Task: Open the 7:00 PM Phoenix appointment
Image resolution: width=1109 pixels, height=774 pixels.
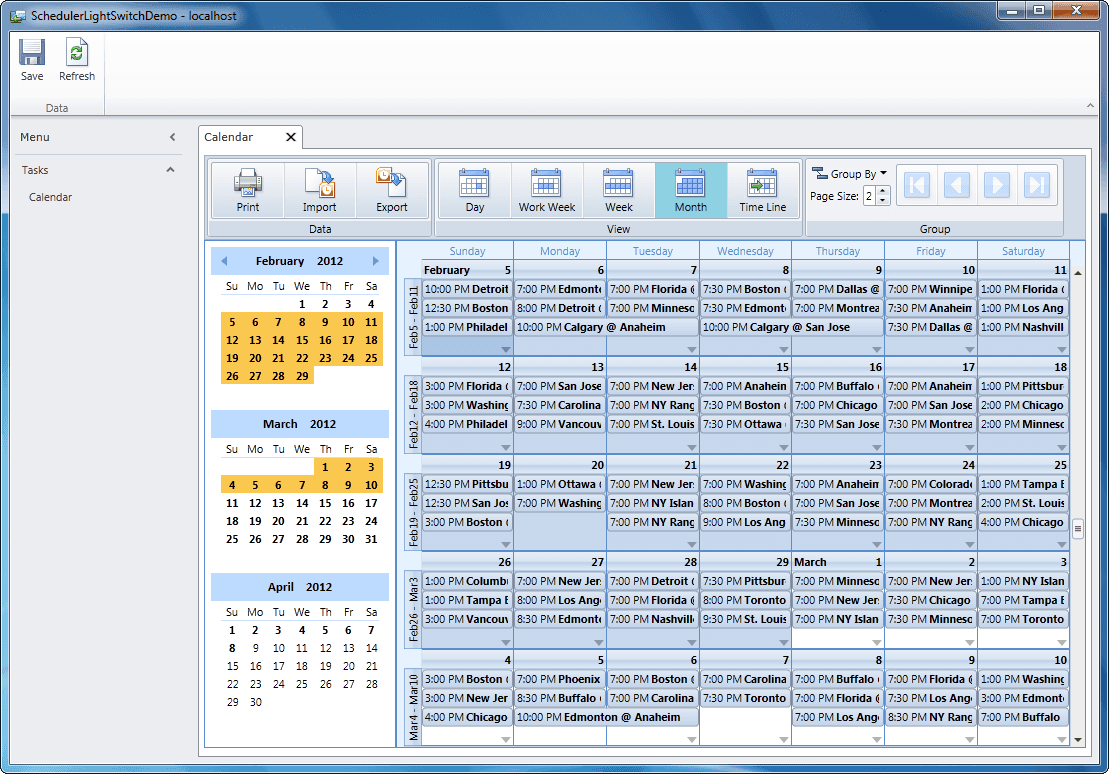Action: click(559, 678)
